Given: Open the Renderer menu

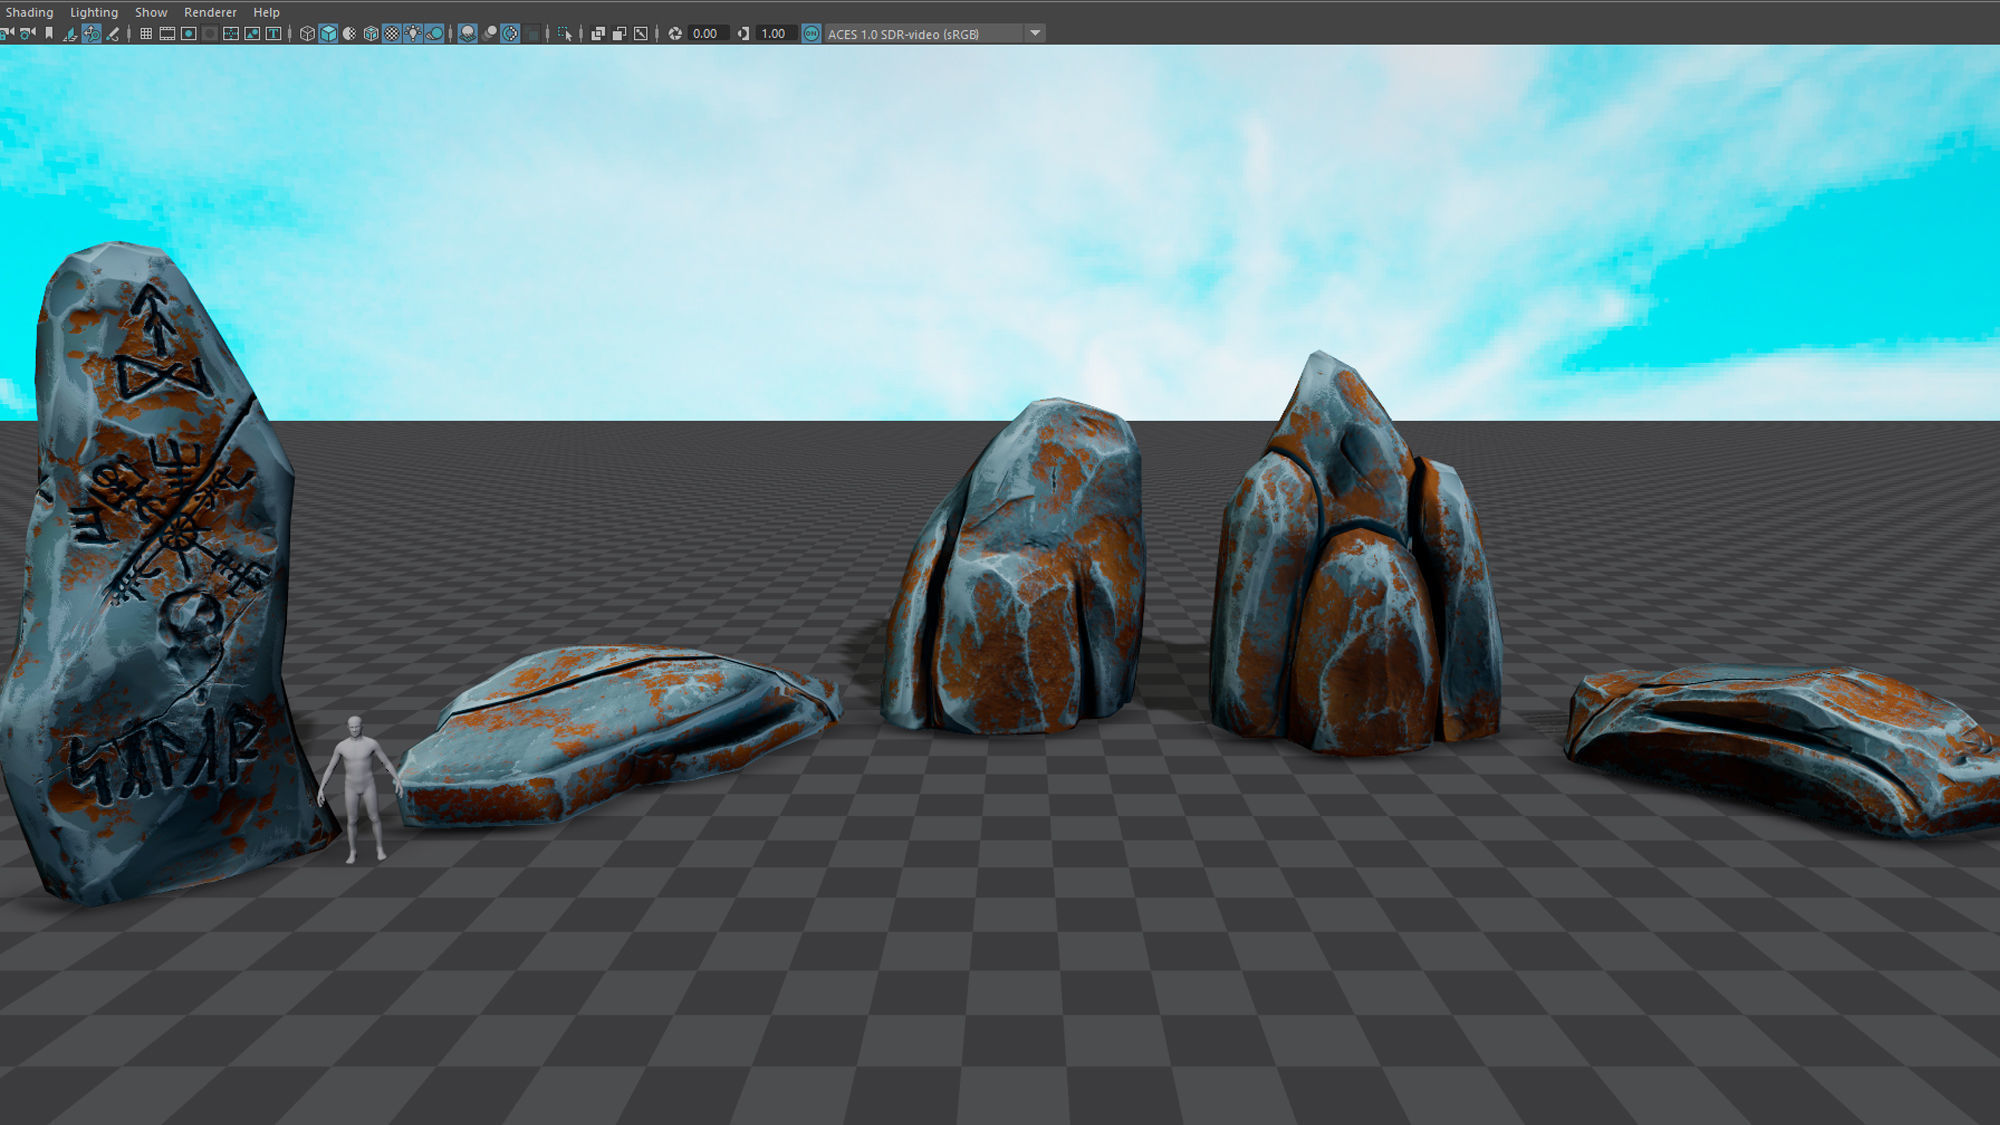Looking at the screenshot, I should click(210, 12).
